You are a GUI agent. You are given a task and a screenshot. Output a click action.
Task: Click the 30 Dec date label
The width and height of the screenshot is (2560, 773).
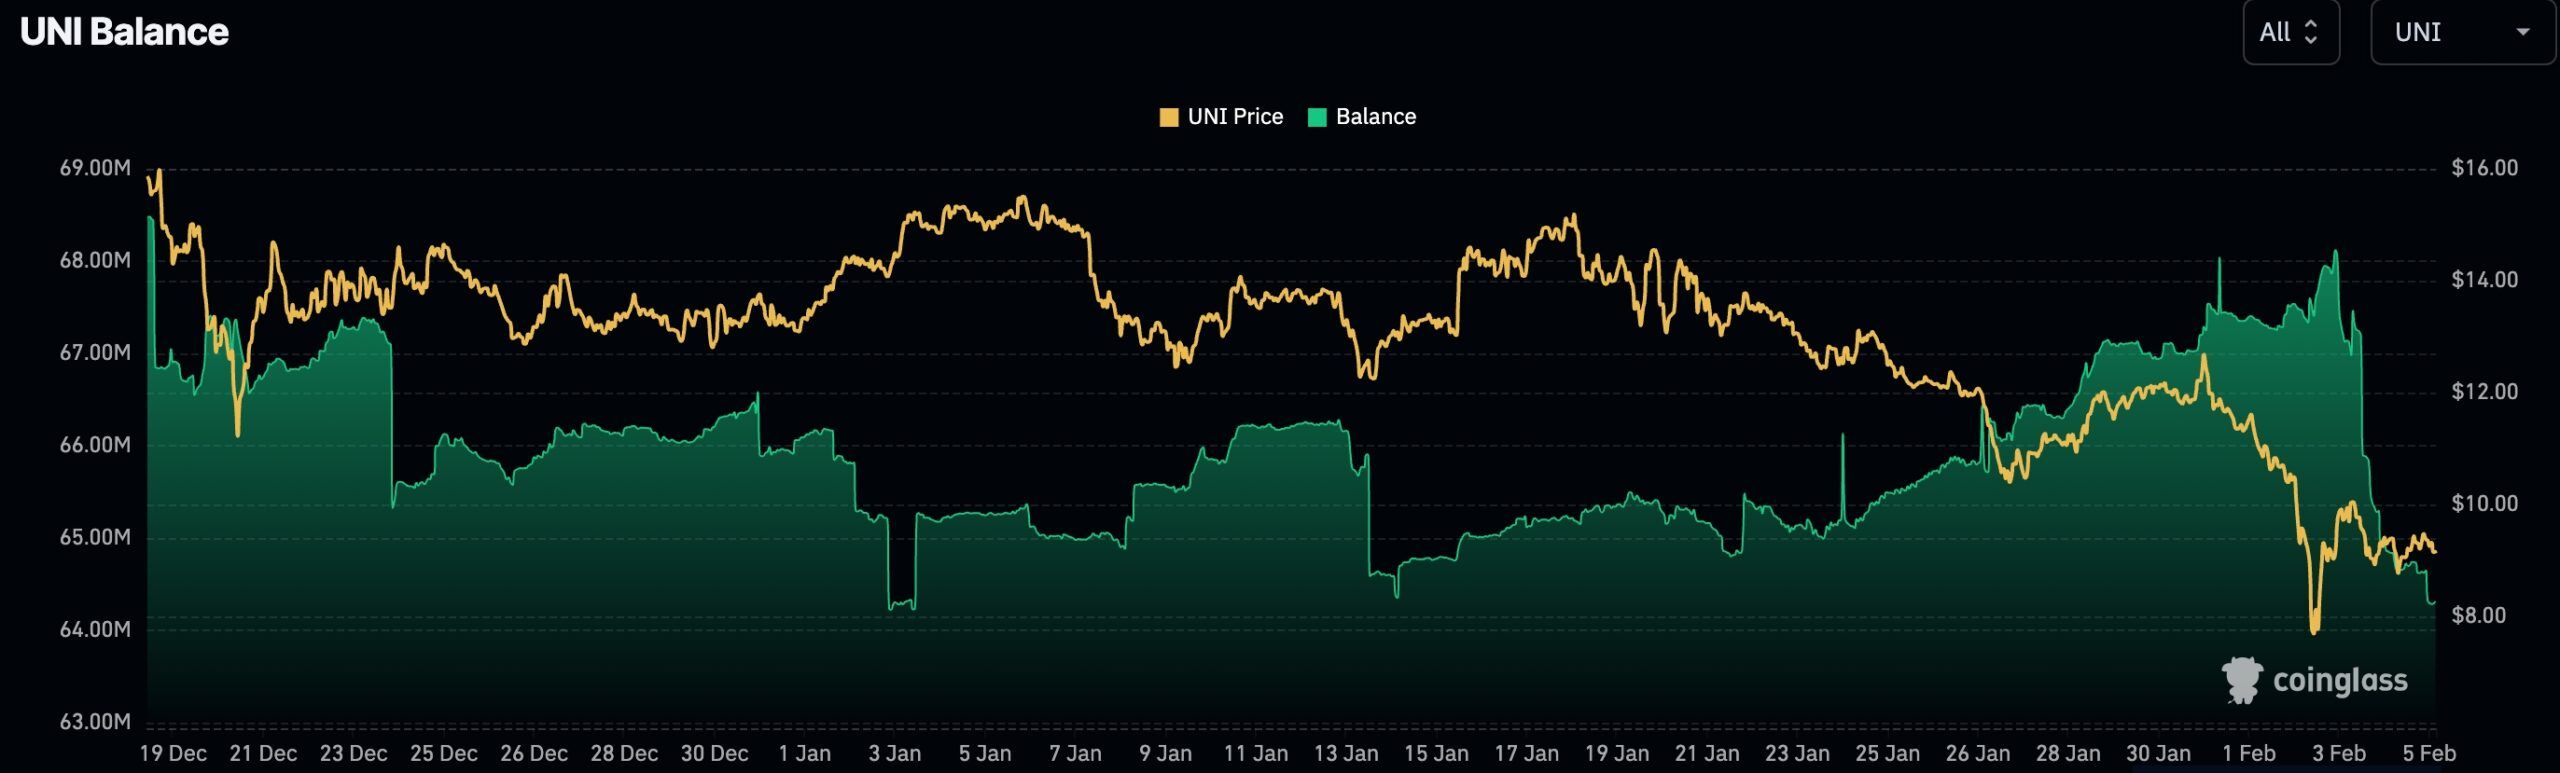point(714,753)
